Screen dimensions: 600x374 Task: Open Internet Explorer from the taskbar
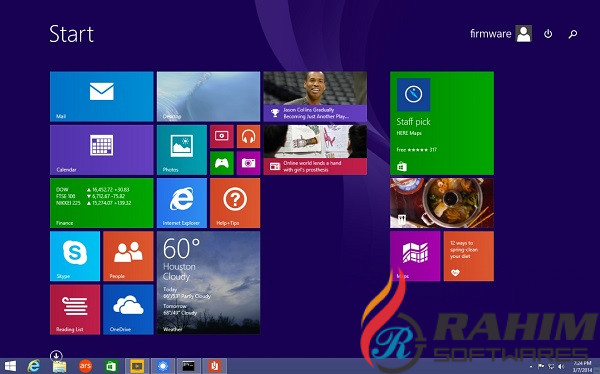tap(34, 366)
